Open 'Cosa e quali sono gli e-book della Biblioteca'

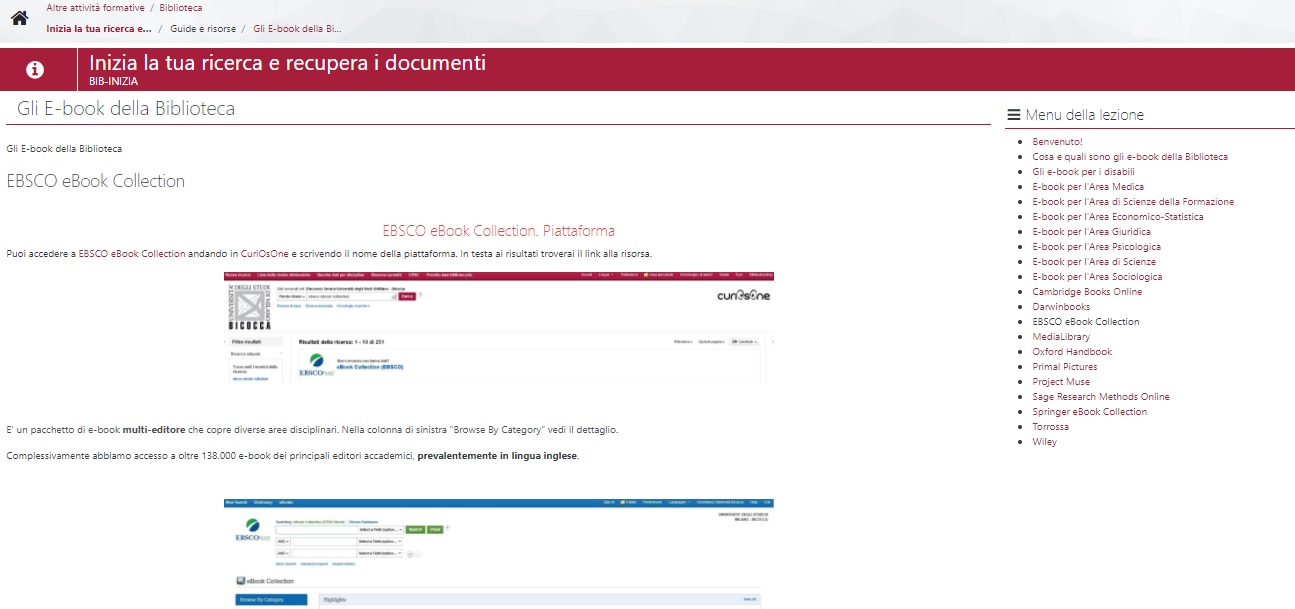[1130, 157]
